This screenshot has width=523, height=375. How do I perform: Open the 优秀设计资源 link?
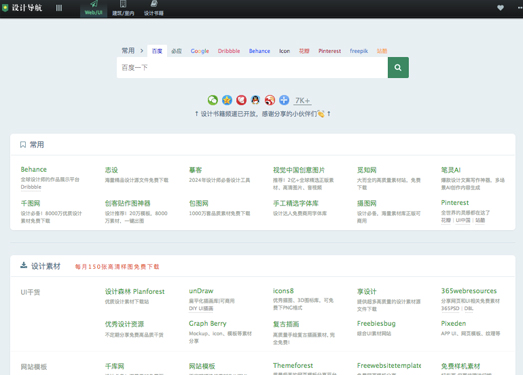point(124,324)
